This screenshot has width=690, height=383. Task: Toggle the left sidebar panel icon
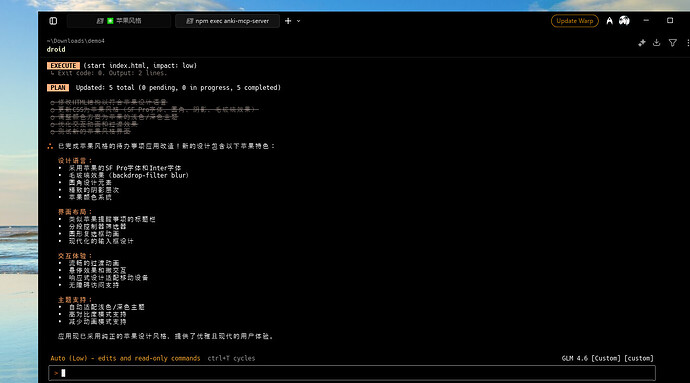pyautogui.click(x=53, y=21)
